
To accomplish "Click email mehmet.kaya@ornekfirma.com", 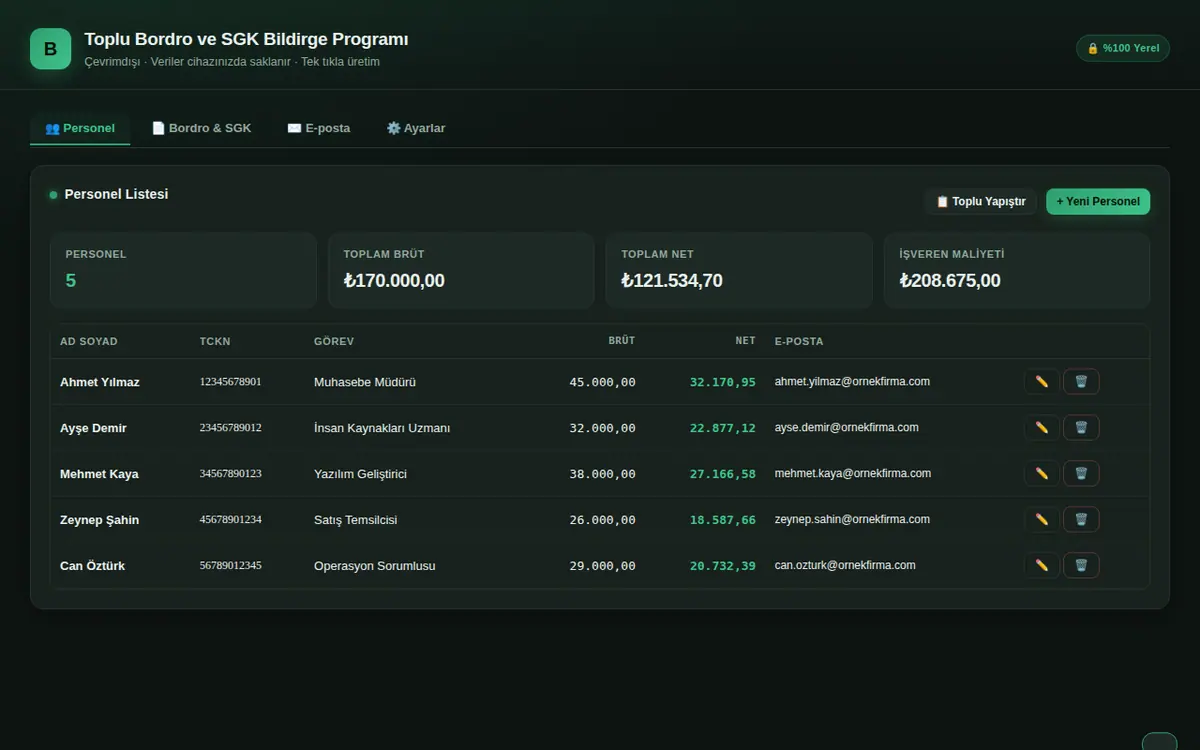I will click(x=853, y=474).
